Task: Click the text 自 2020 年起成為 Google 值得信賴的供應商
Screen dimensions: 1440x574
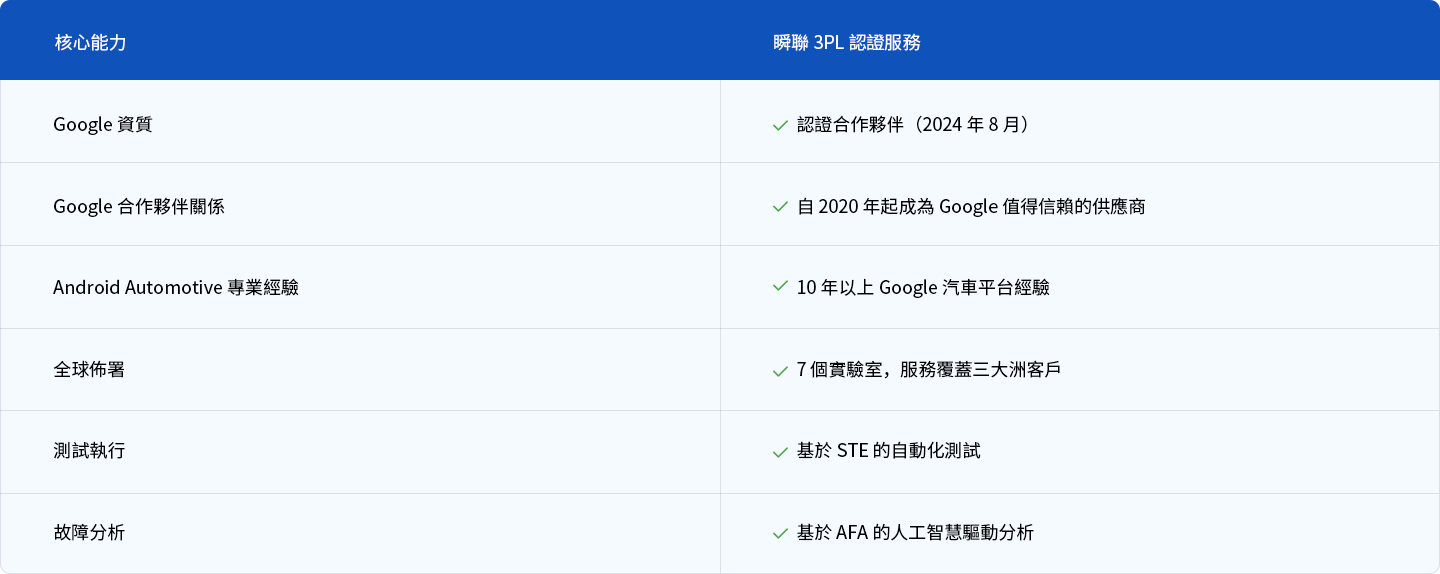Action: 971,206
